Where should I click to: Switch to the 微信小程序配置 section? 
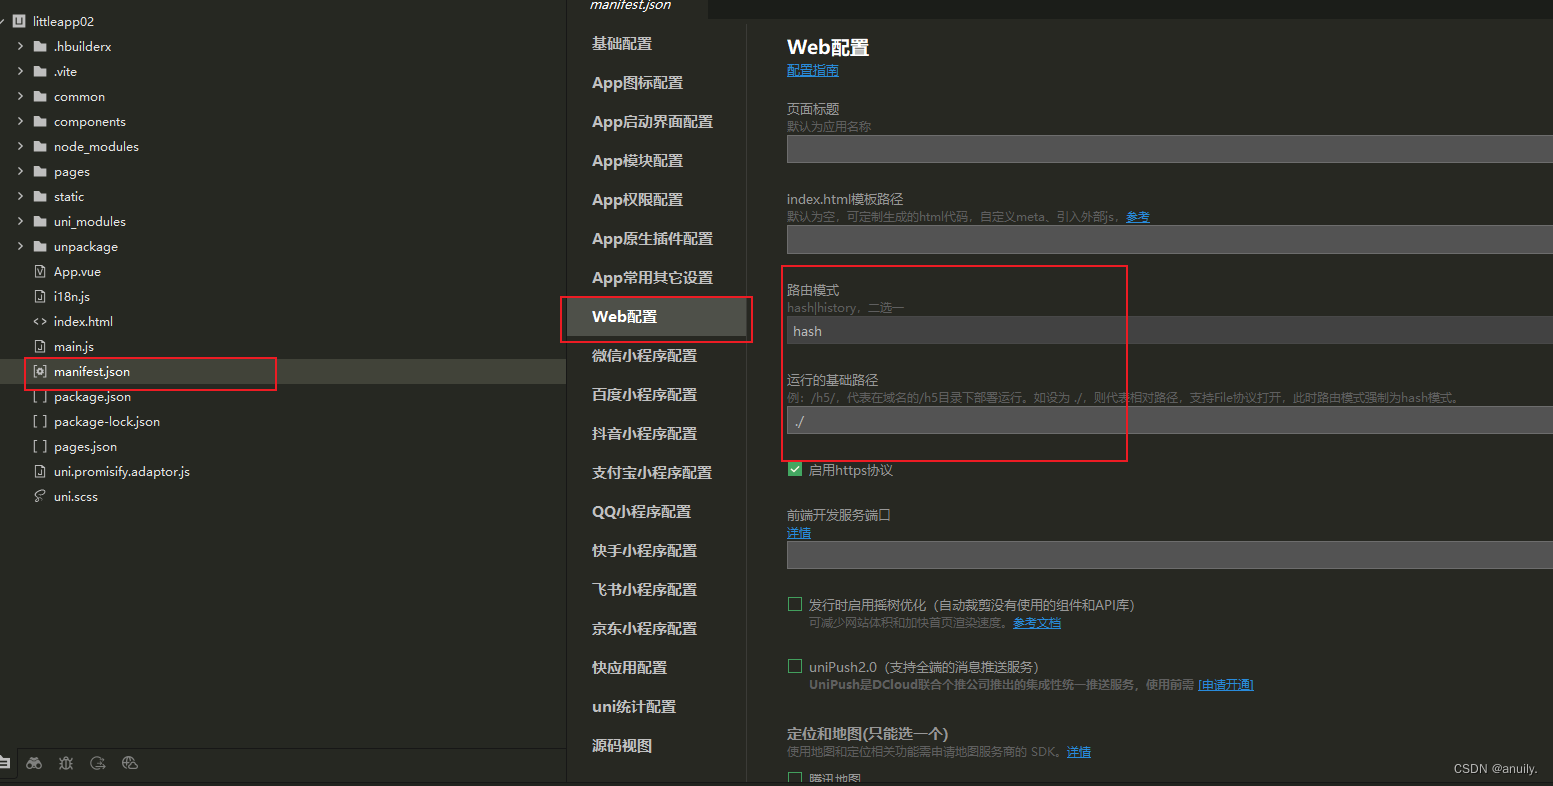point(645,355)
